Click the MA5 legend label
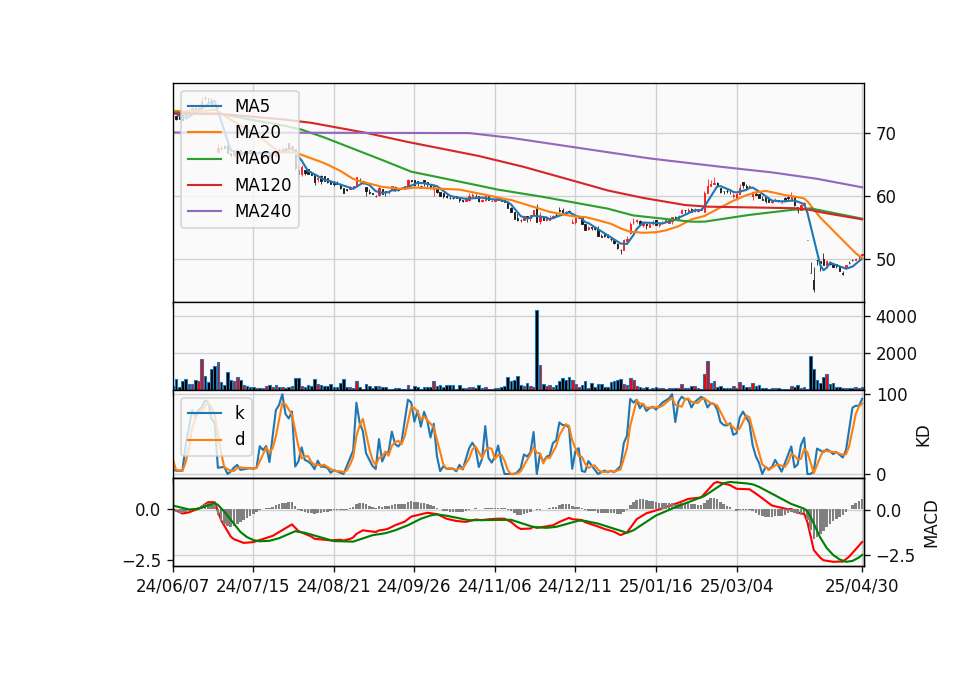The height and width of the screenshot is (690, 960). click(252, 106)
